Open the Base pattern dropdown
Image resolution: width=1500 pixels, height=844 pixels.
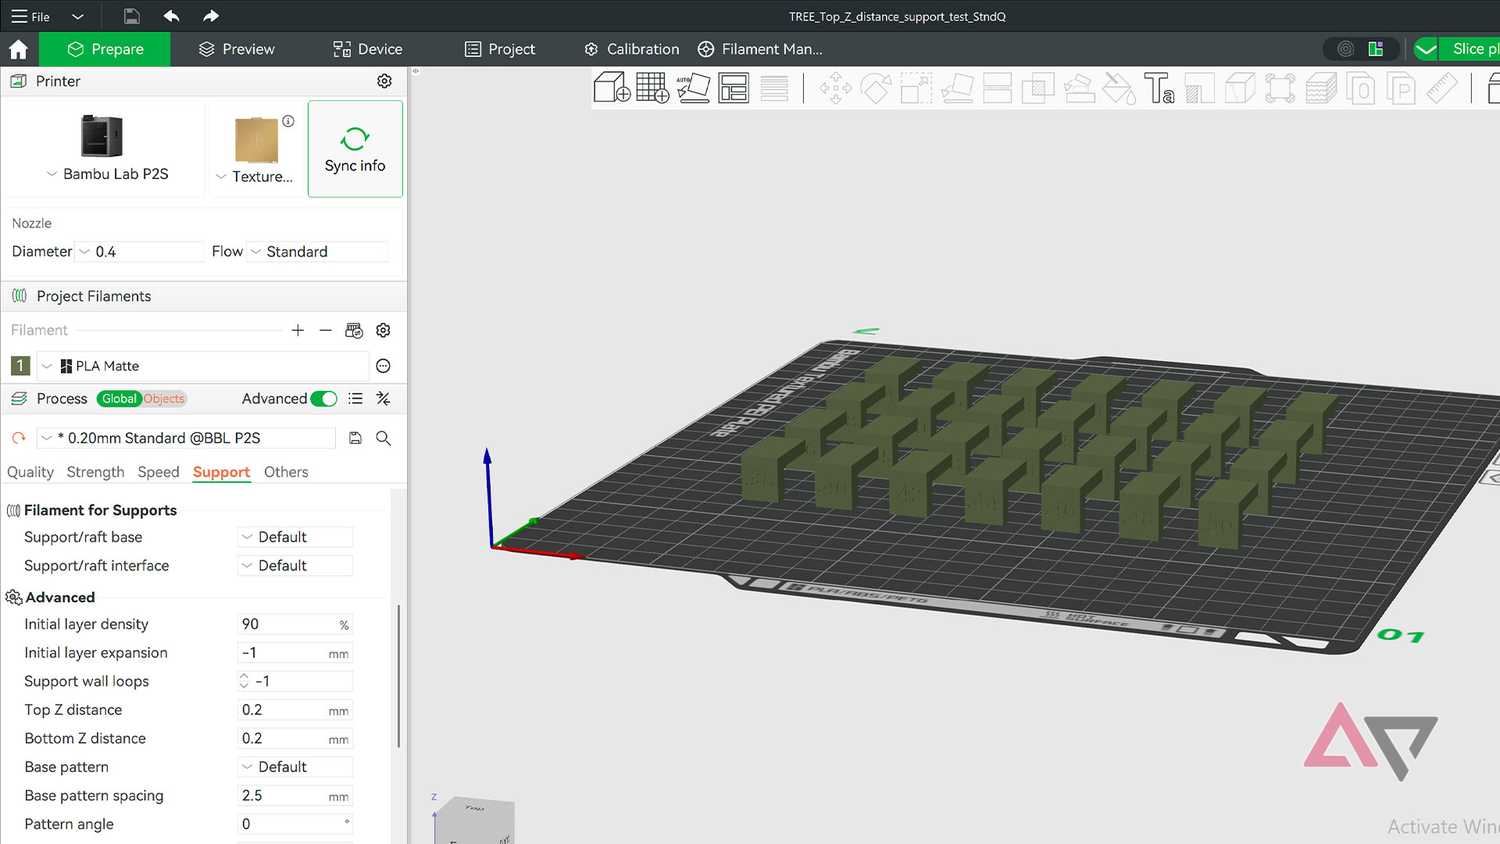295,767
